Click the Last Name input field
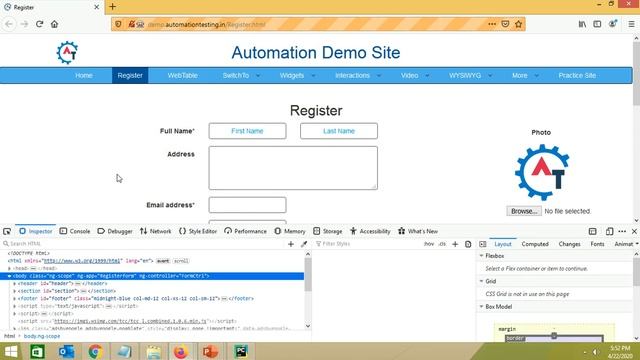Screen dimensions: 640x360 tap(339, 131)
